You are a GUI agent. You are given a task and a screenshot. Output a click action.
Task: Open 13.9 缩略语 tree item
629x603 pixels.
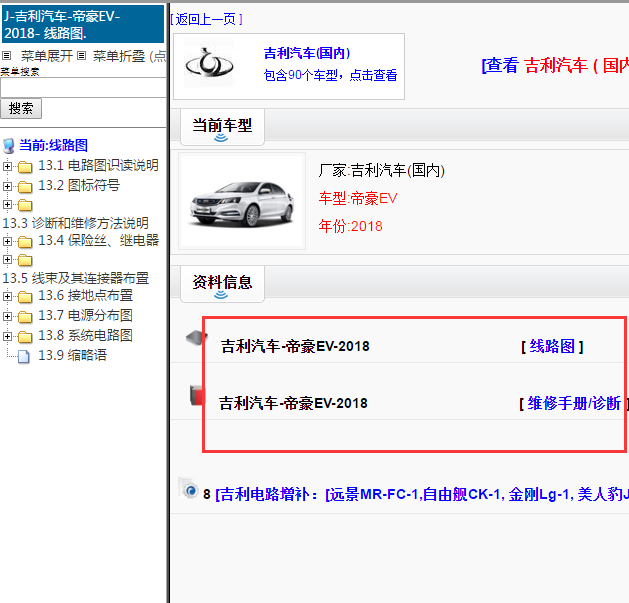click(x=73, y=355)
